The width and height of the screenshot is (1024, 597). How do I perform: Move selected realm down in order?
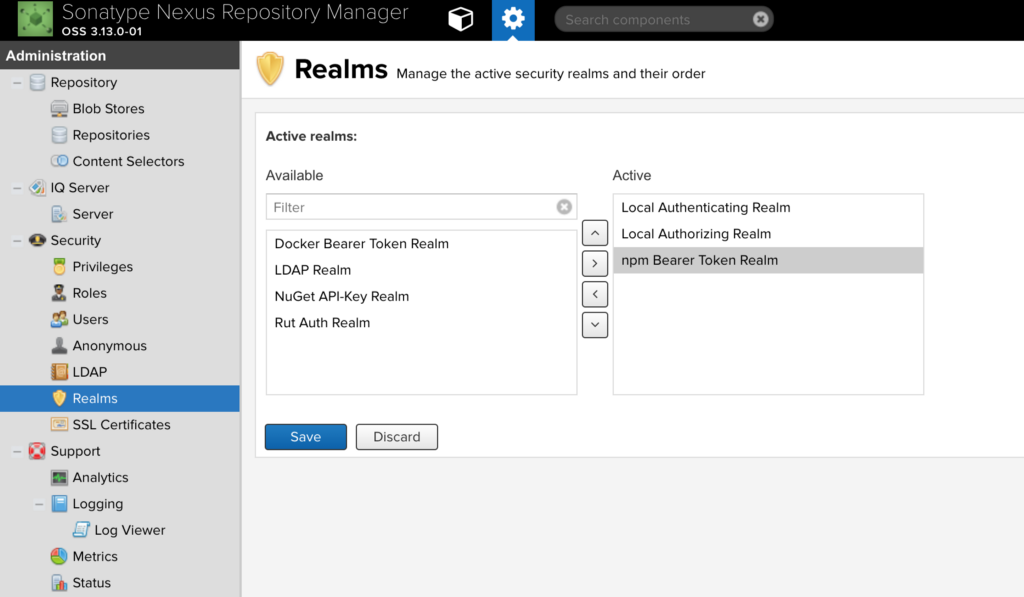click(x=595, y=324)
